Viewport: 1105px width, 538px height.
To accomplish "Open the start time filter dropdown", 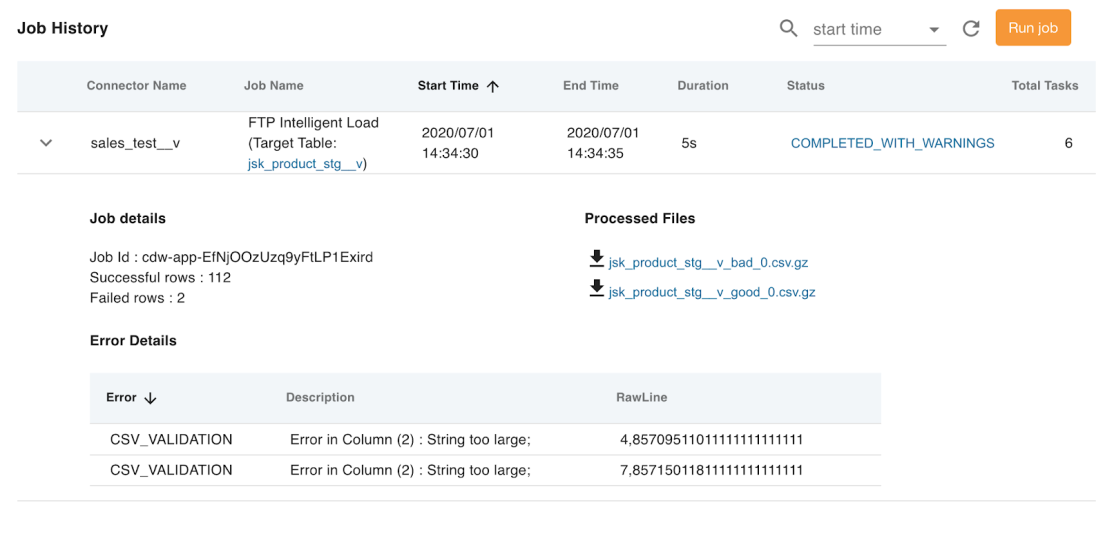I will (x=935, y=30).
